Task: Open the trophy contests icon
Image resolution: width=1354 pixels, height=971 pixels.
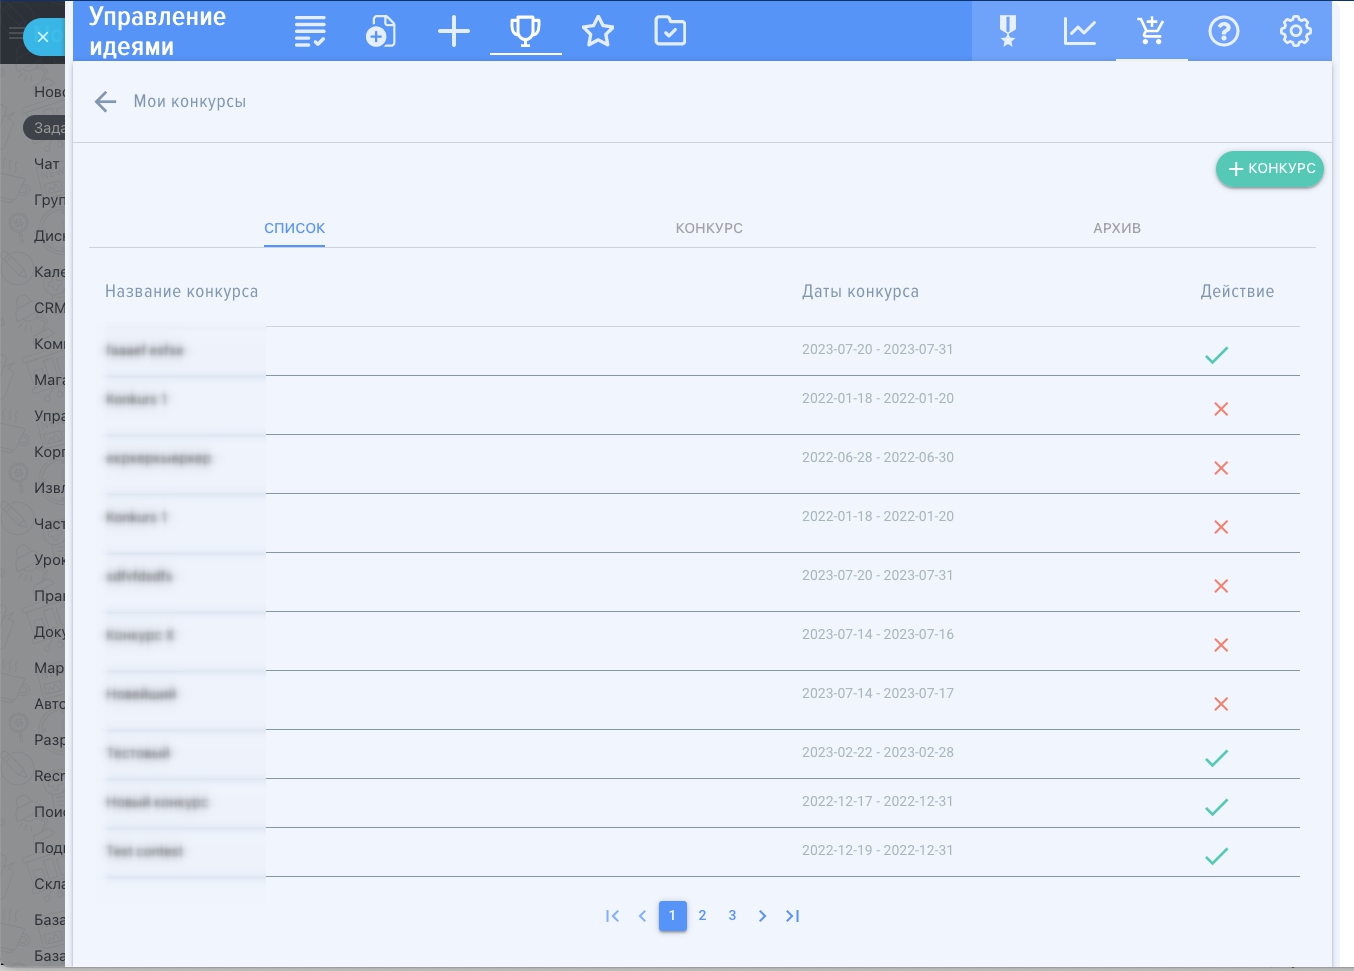Action: 525,32
